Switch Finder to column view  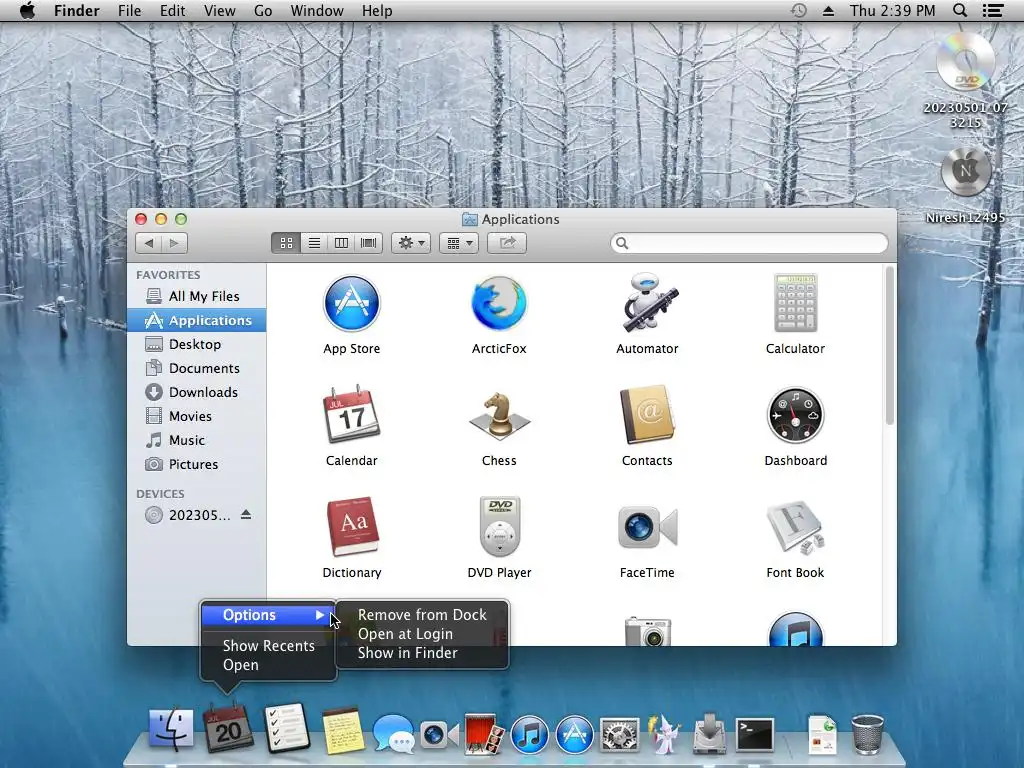click(x=341, y=243)
